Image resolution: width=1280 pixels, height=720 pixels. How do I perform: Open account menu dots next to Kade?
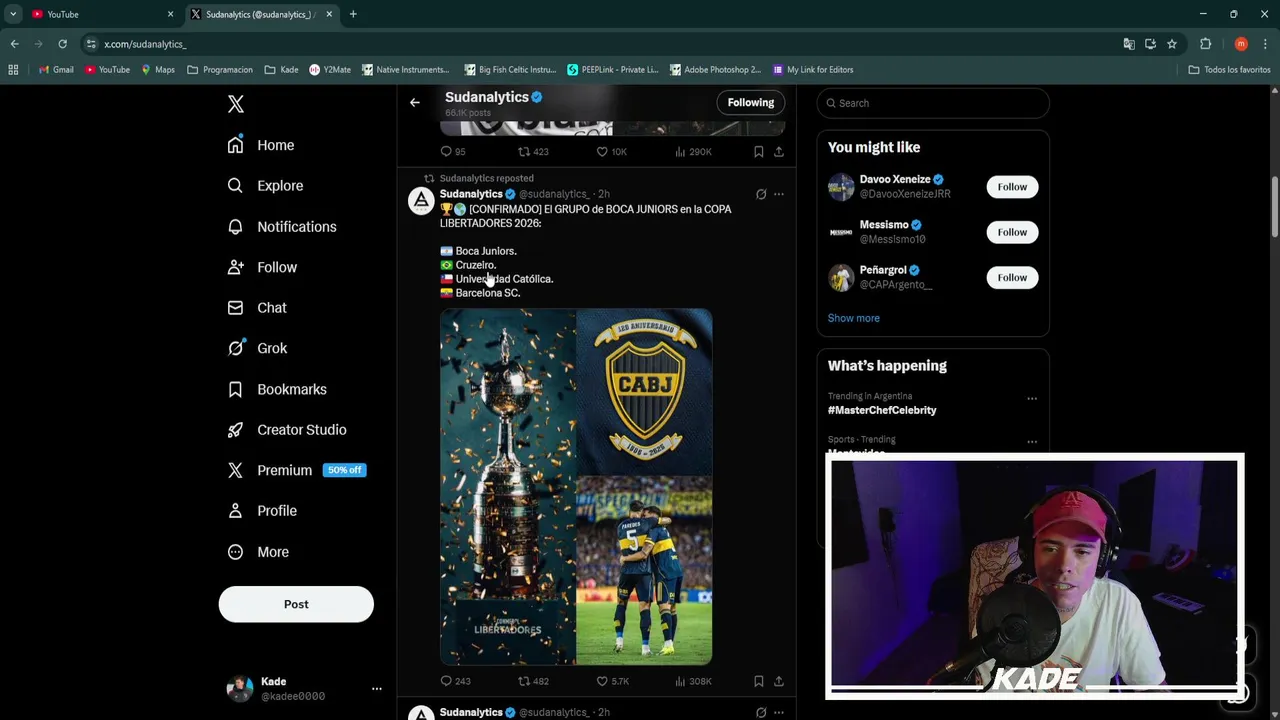376,689
